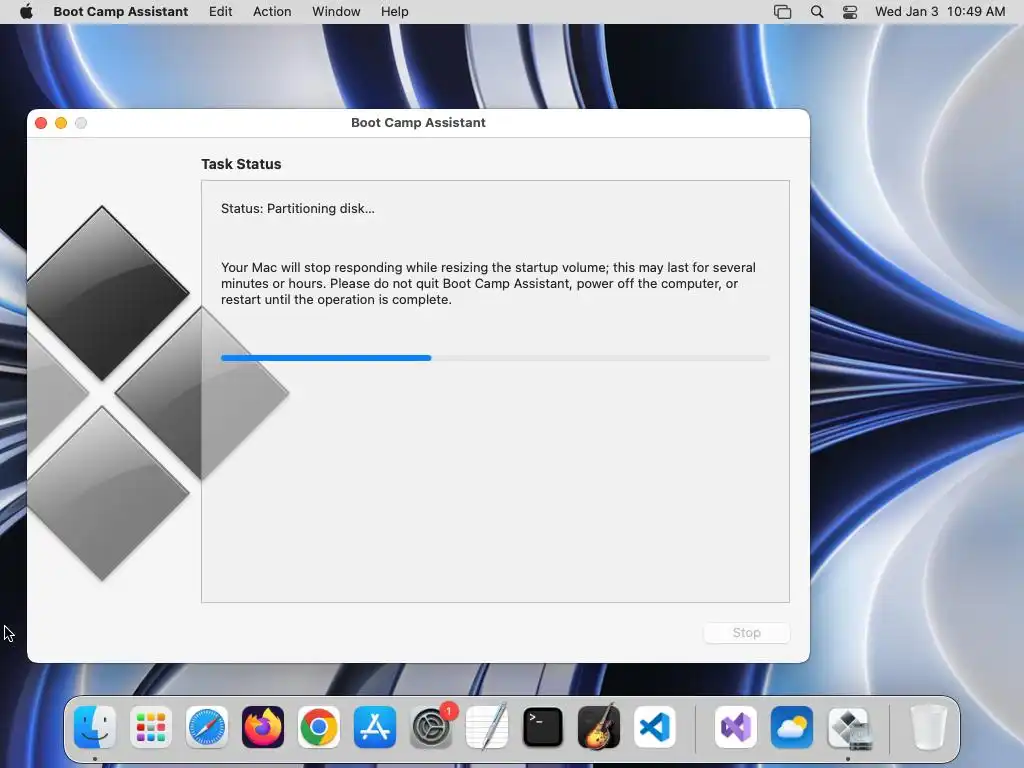Screen dimensions: 1024x768
Task: Open Finder from the Dock
Action: pyautogui.click(x=95, y=727)
